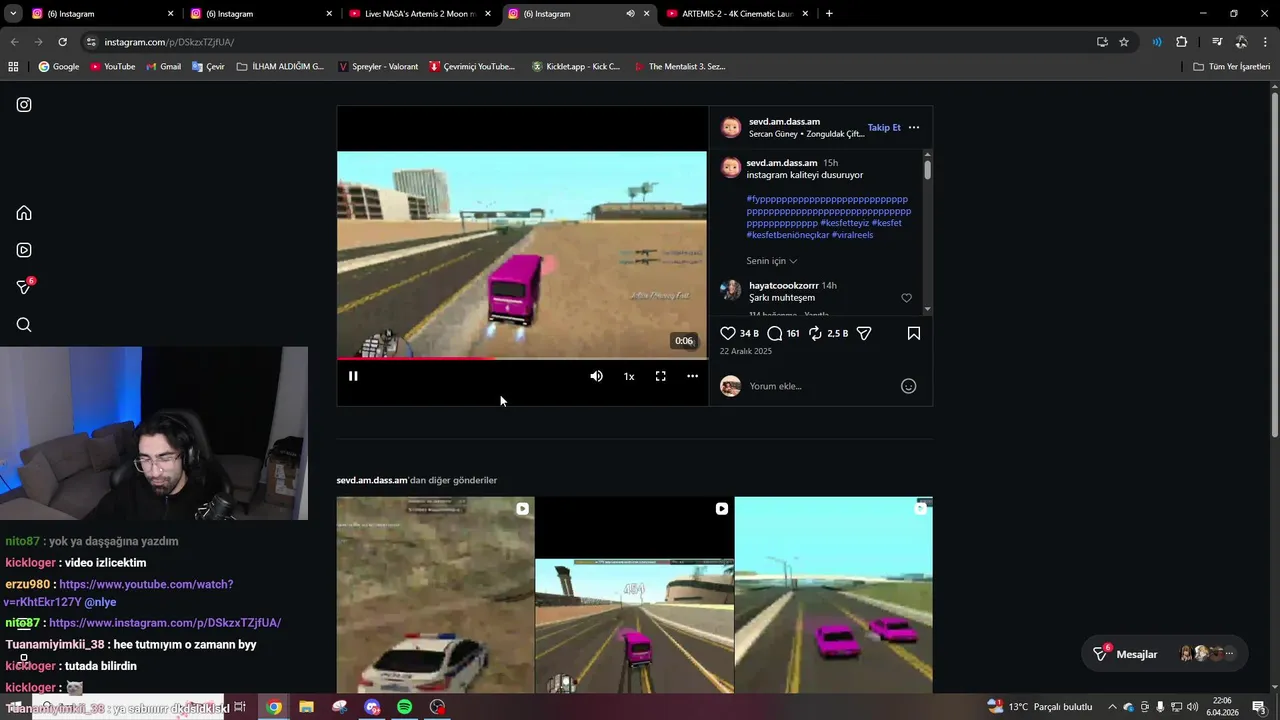Open File Explorer from the taskbar
The height and width of the screenshot is (720, 1280).
coord(306,707)
